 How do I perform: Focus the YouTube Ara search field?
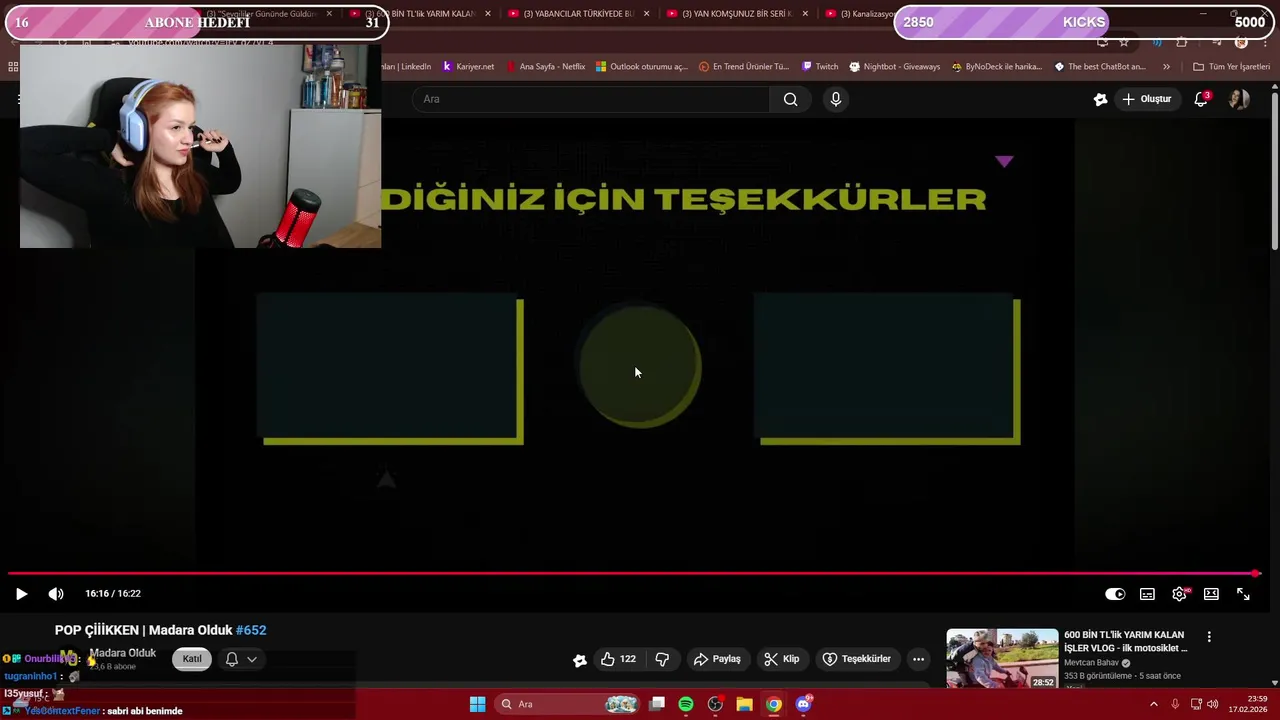tap(590, 99)
